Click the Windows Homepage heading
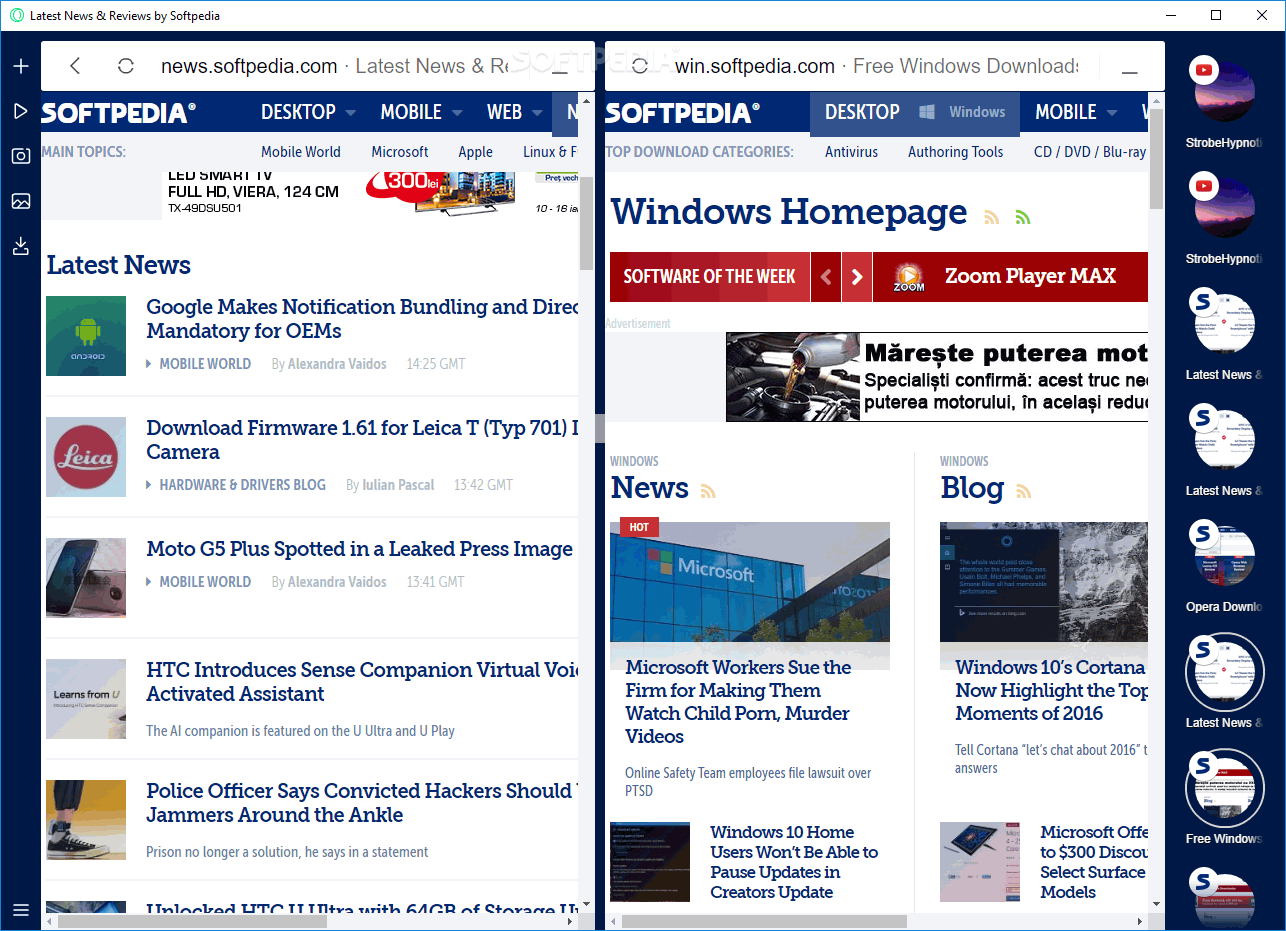This screenshot has height=931, width=1286. click(789, 212)
